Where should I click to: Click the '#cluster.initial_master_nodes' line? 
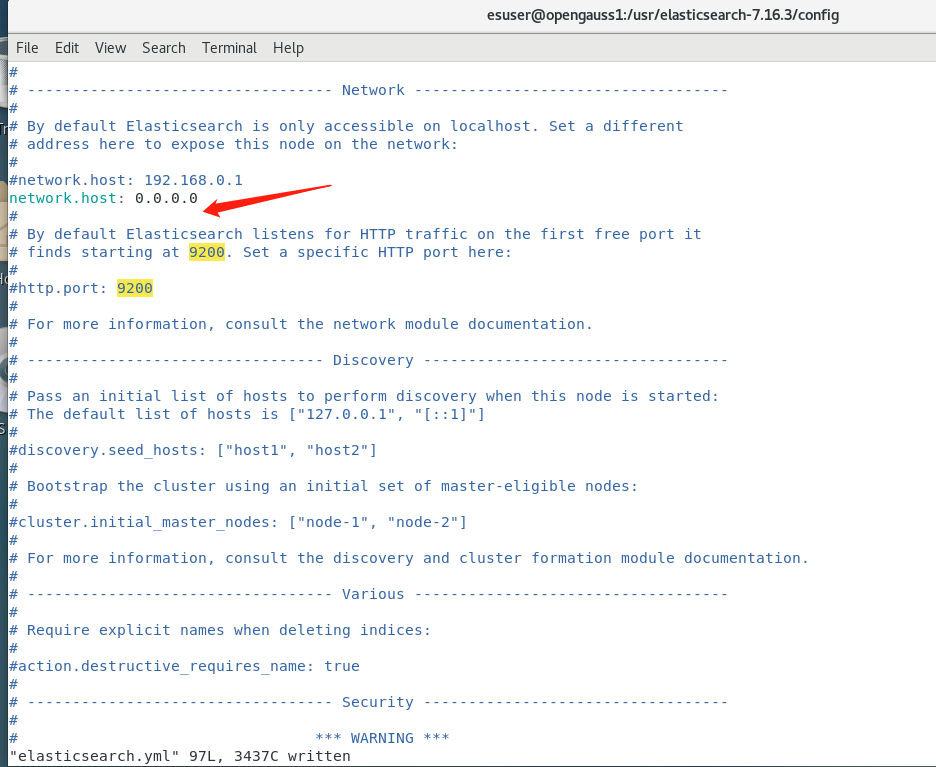(x=238, y=522)
